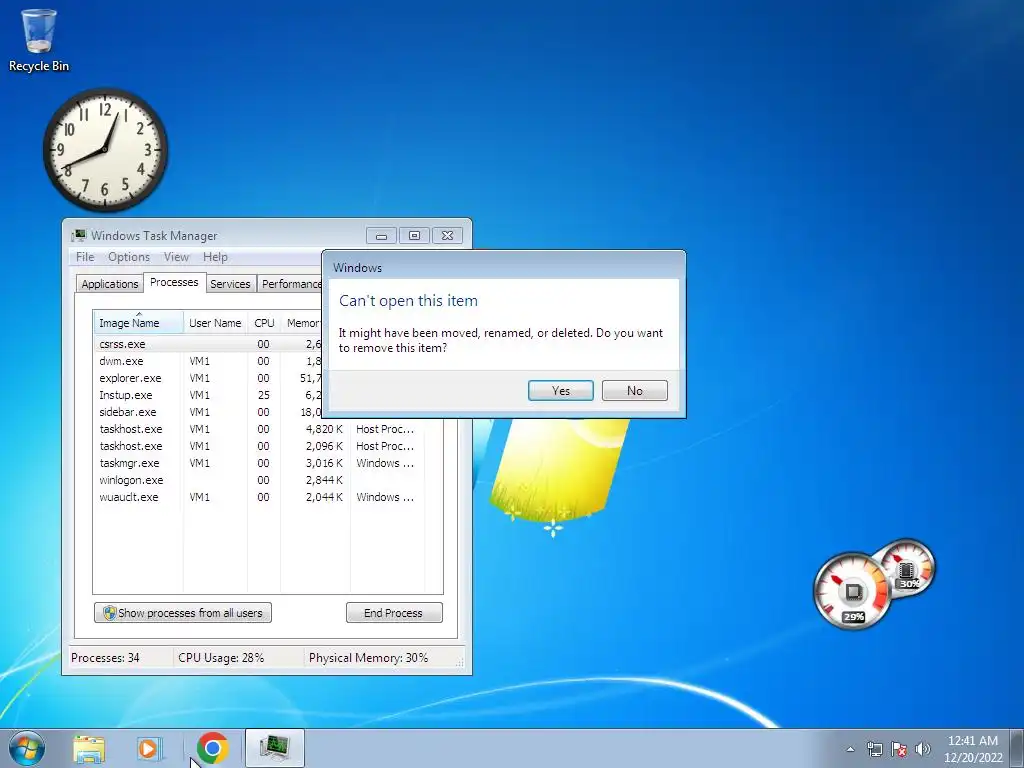Show hidden tray icons arrow
Image resolution: width=1024 pixels, height=768 pixels.
click(x=850, y=749)
